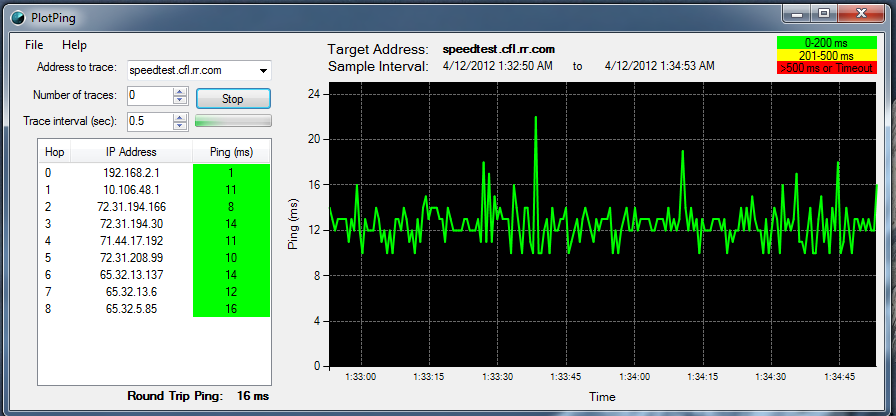Image resolution: width=896 pixels, height=416 pixels.
Task: Click the 22 ms peak spike in graph
Action: coord(536,118)
